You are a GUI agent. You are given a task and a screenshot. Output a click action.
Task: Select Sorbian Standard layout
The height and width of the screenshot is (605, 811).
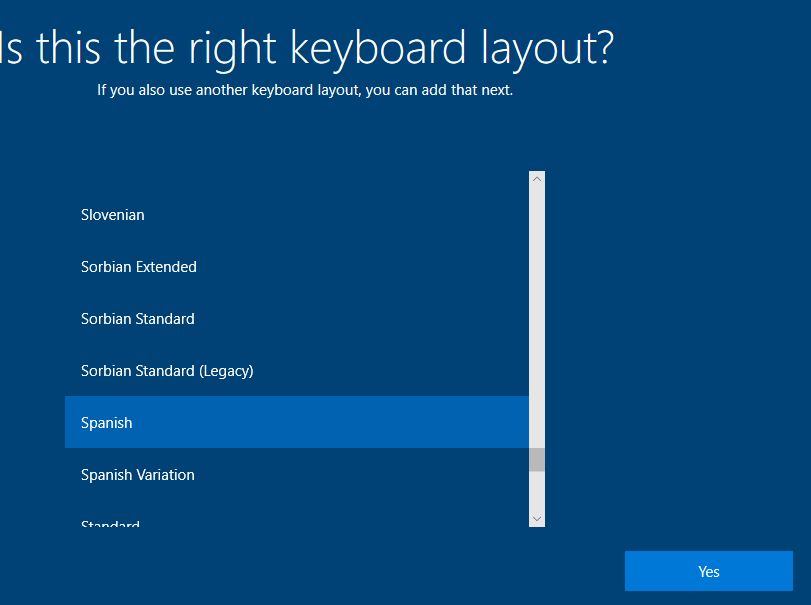click(138, 319)
